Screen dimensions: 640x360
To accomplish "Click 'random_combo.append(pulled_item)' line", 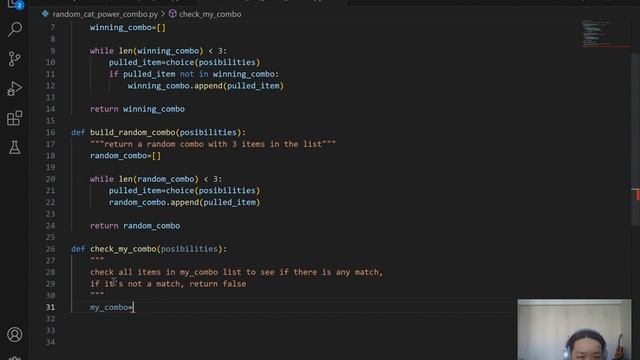I will 184,202.
